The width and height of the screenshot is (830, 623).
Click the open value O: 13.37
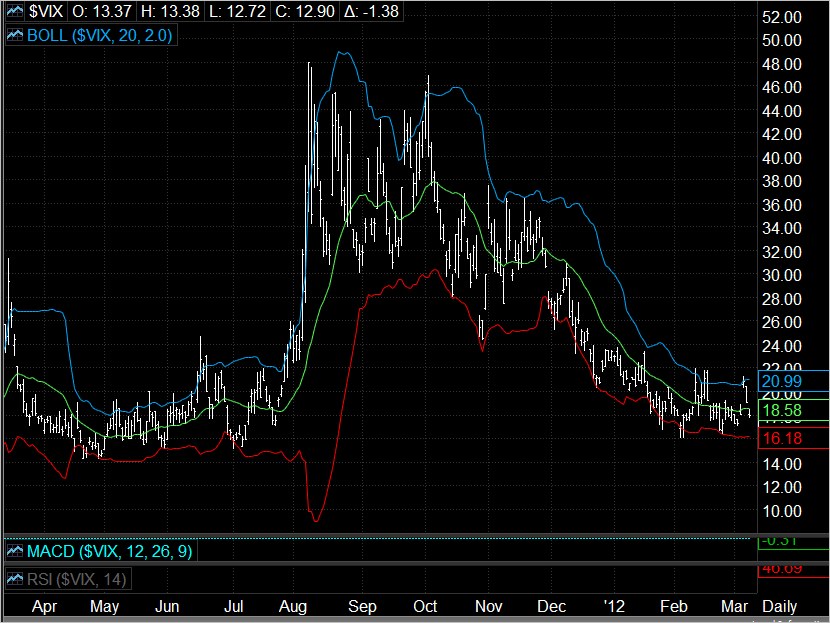pyautogui.click(x=102, y=11)
